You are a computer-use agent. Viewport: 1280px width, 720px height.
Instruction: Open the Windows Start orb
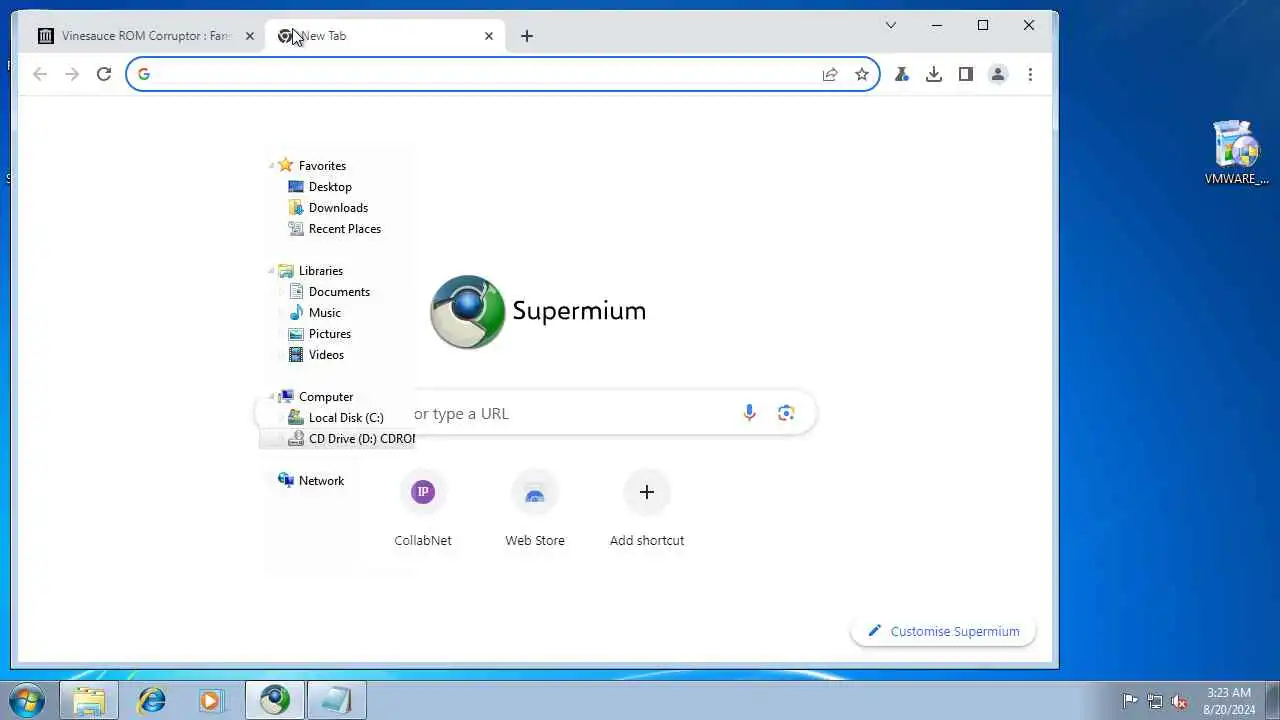coord(26,700)
